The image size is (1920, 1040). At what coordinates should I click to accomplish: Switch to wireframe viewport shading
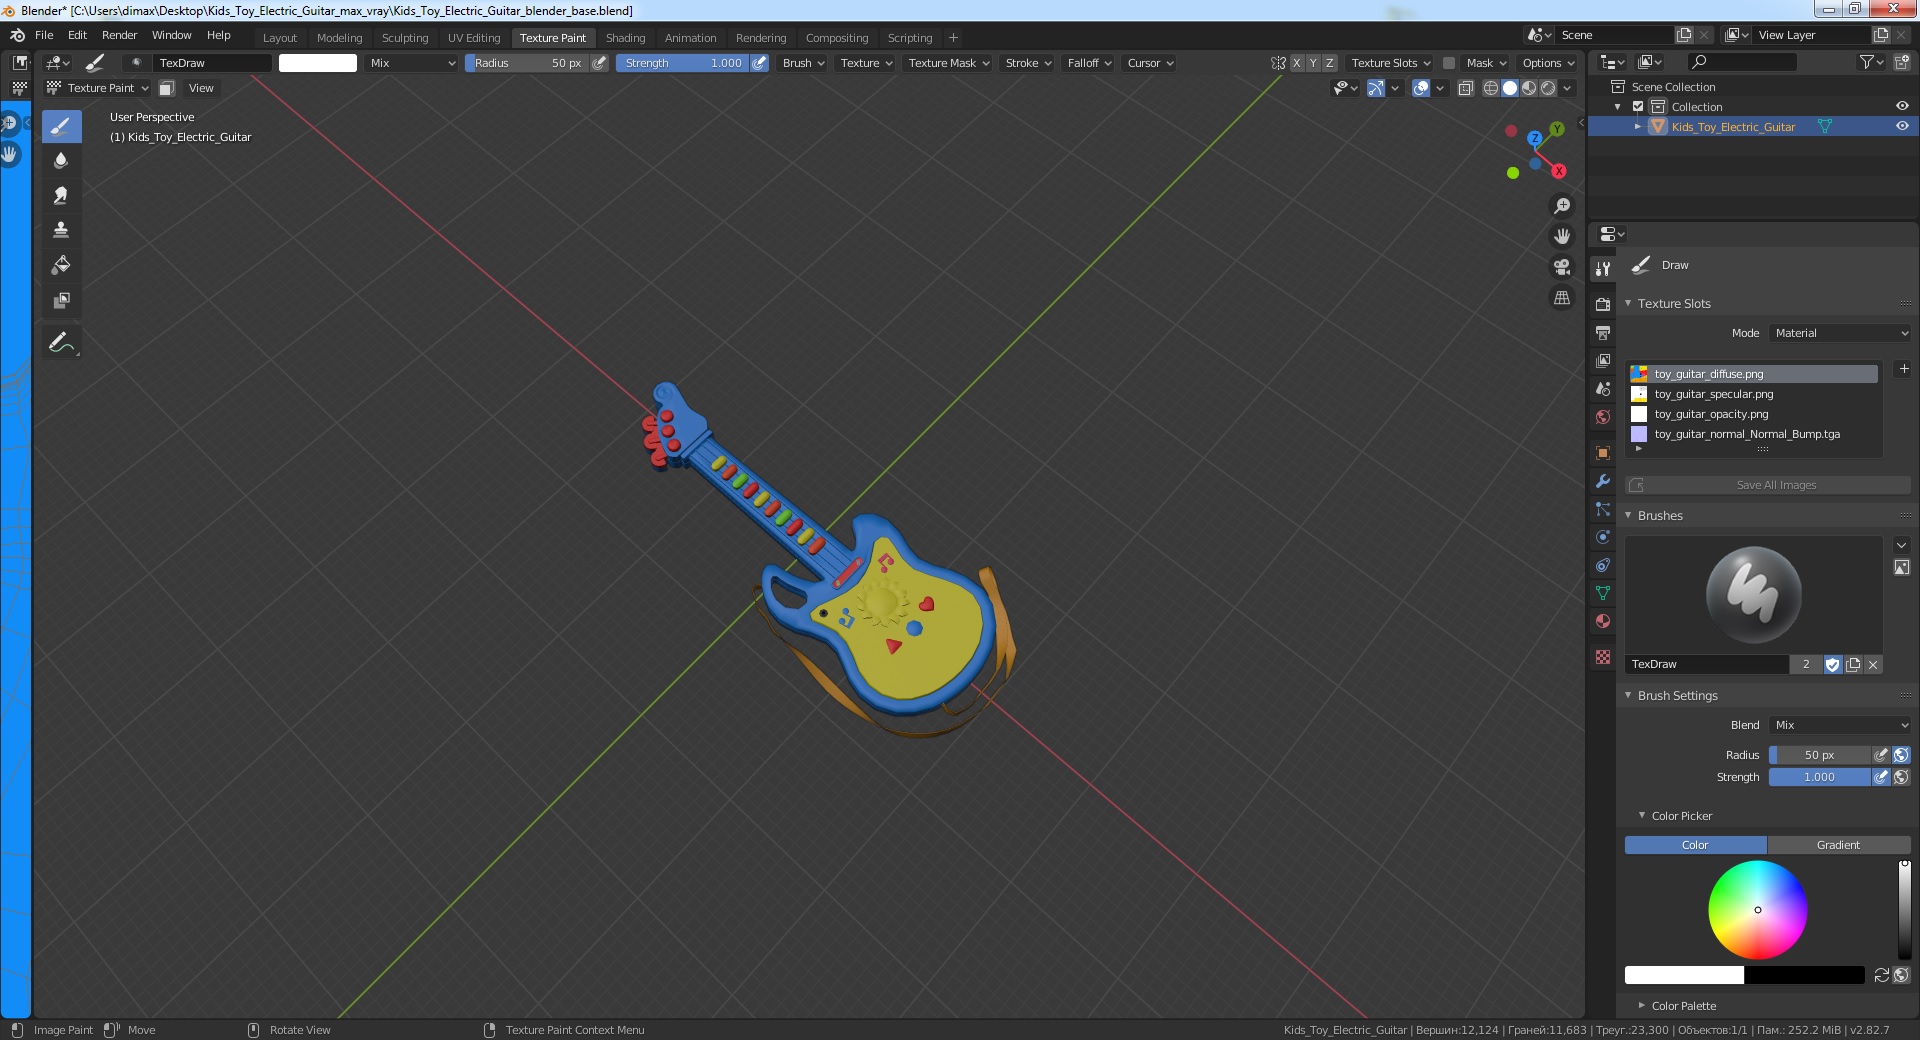[x=1490, y=88]
